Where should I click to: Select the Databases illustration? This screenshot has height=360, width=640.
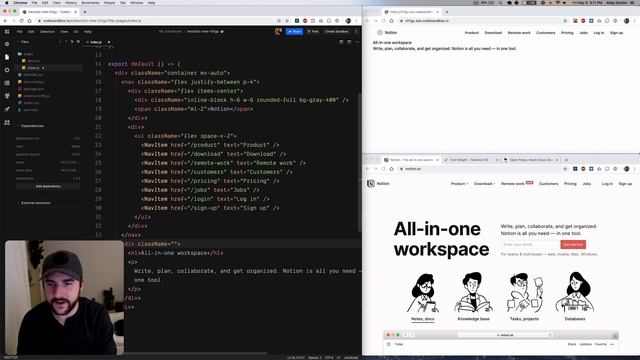[x=575, y=297]
